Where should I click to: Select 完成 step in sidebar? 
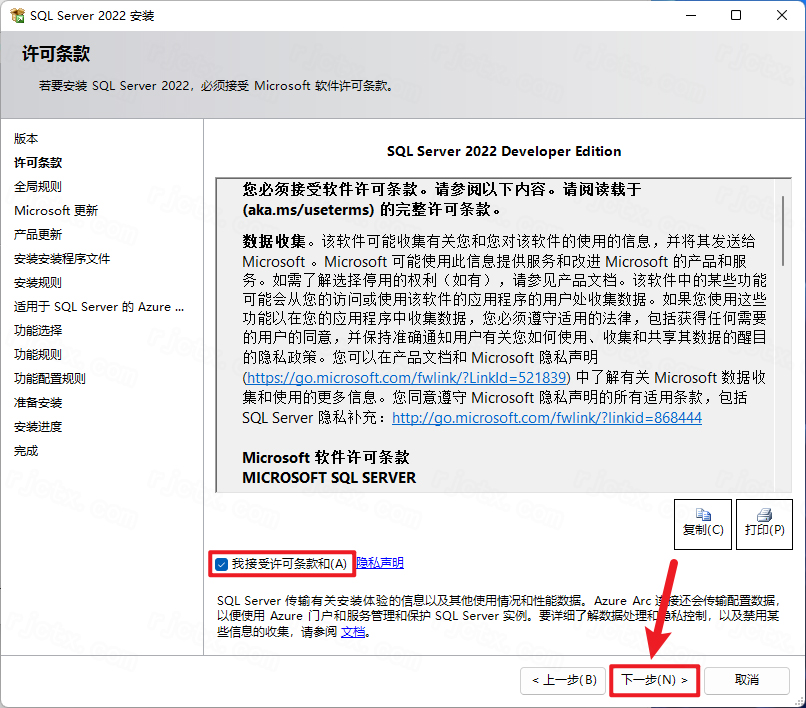pyautogui.click(x=26, y=450)
